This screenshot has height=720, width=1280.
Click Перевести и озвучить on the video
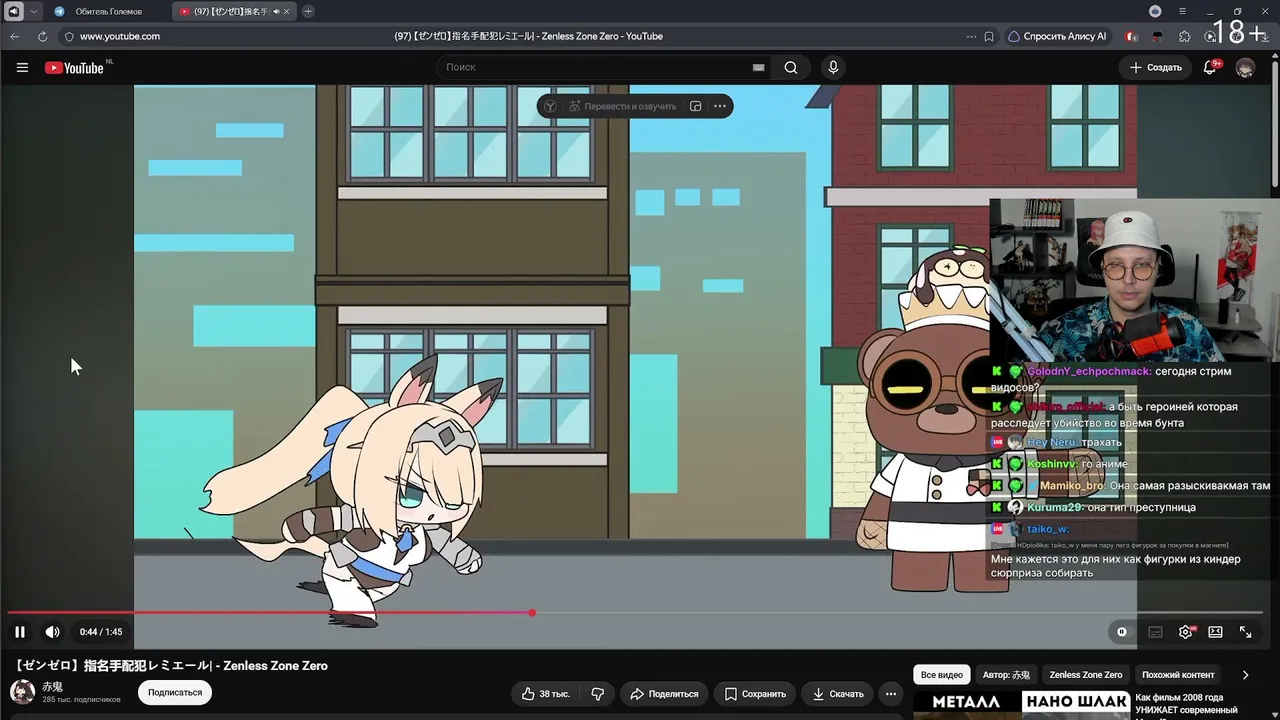coord(622,106)
